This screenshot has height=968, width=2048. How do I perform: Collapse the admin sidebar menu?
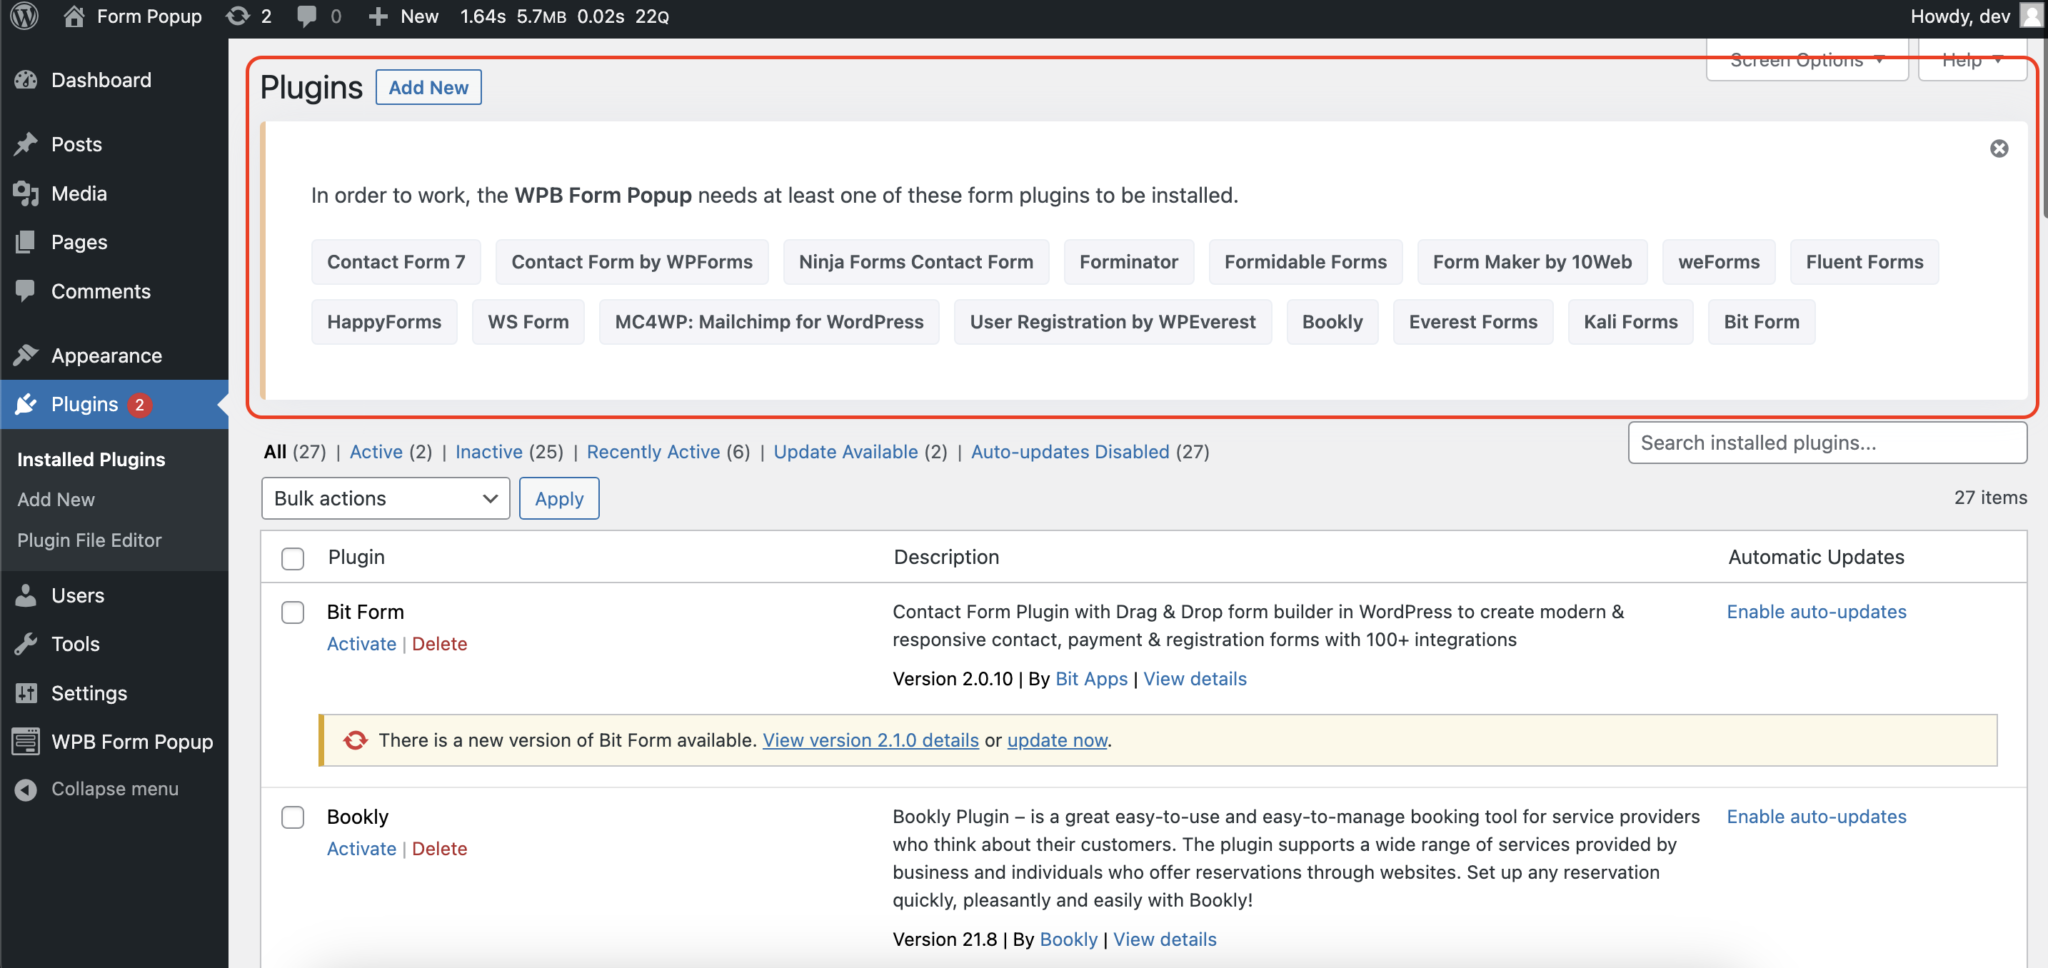click(26, 788)
